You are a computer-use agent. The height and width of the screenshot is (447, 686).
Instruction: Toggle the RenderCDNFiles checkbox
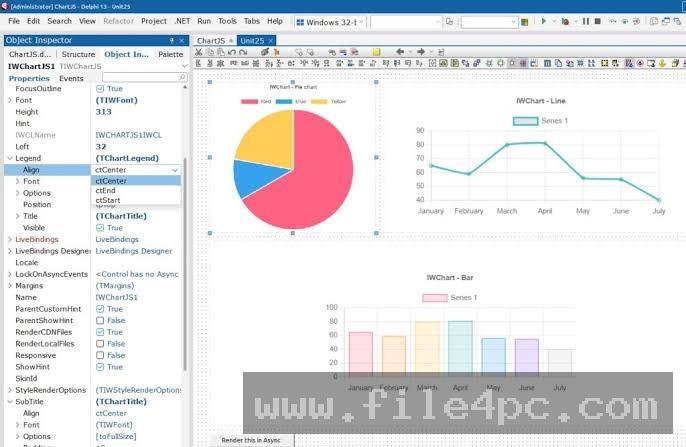click(x=100, y=332)
